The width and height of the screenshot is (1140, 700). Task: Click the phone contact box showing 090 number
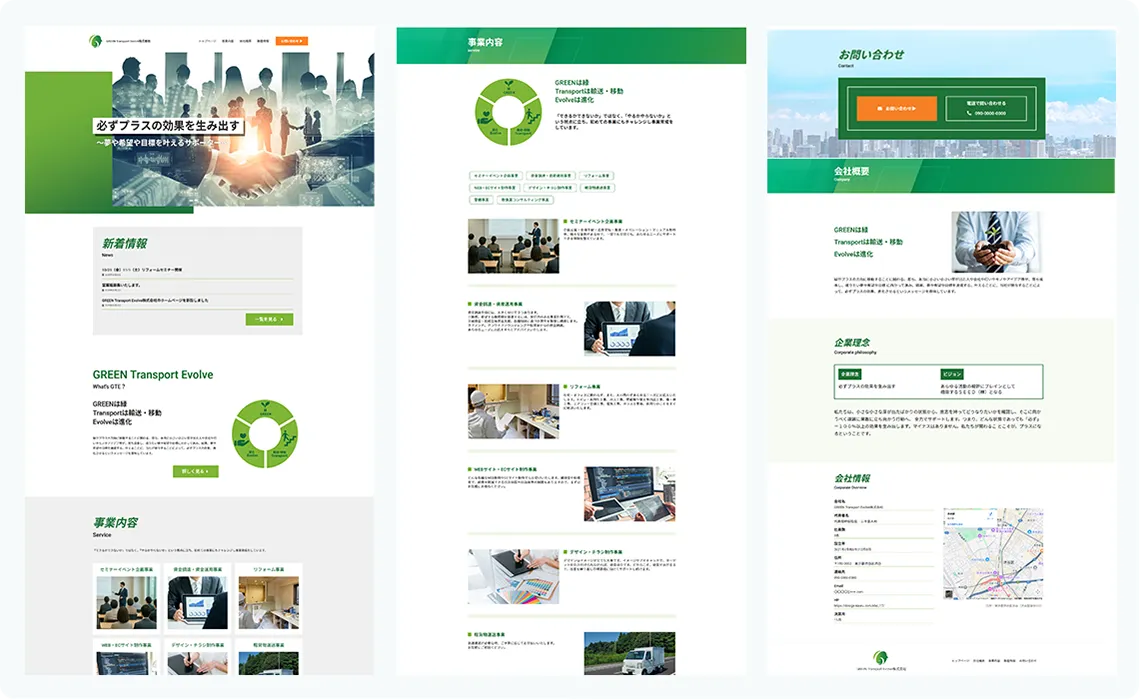[x=986, y=108]
